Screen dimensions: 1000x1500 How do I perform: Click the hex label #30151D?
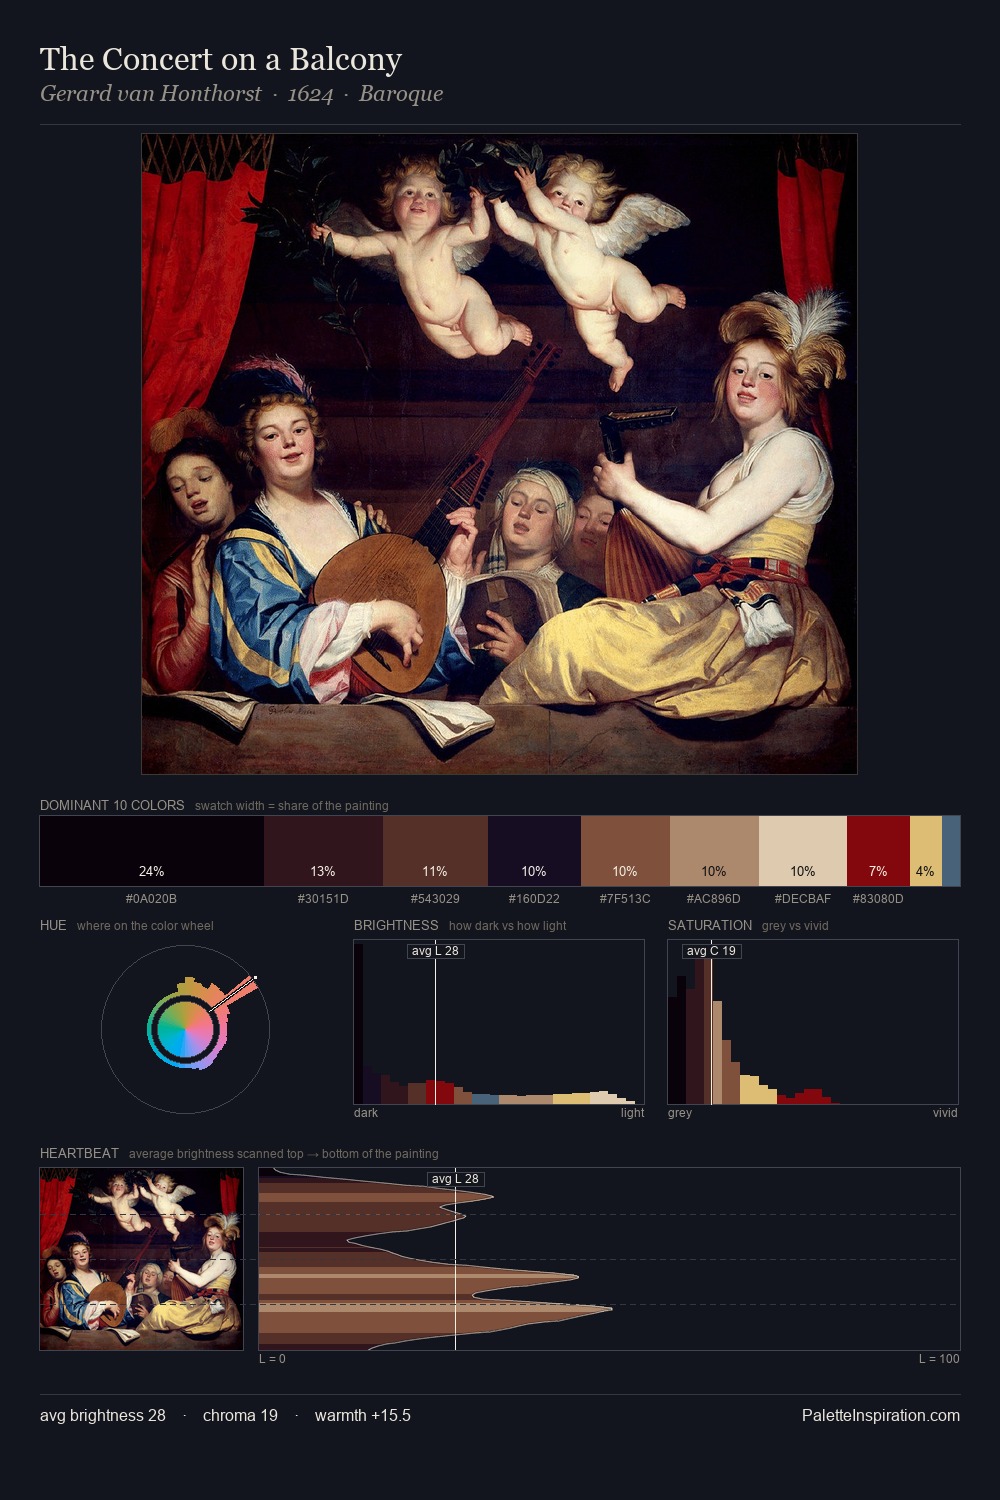[x=323, y=899]
